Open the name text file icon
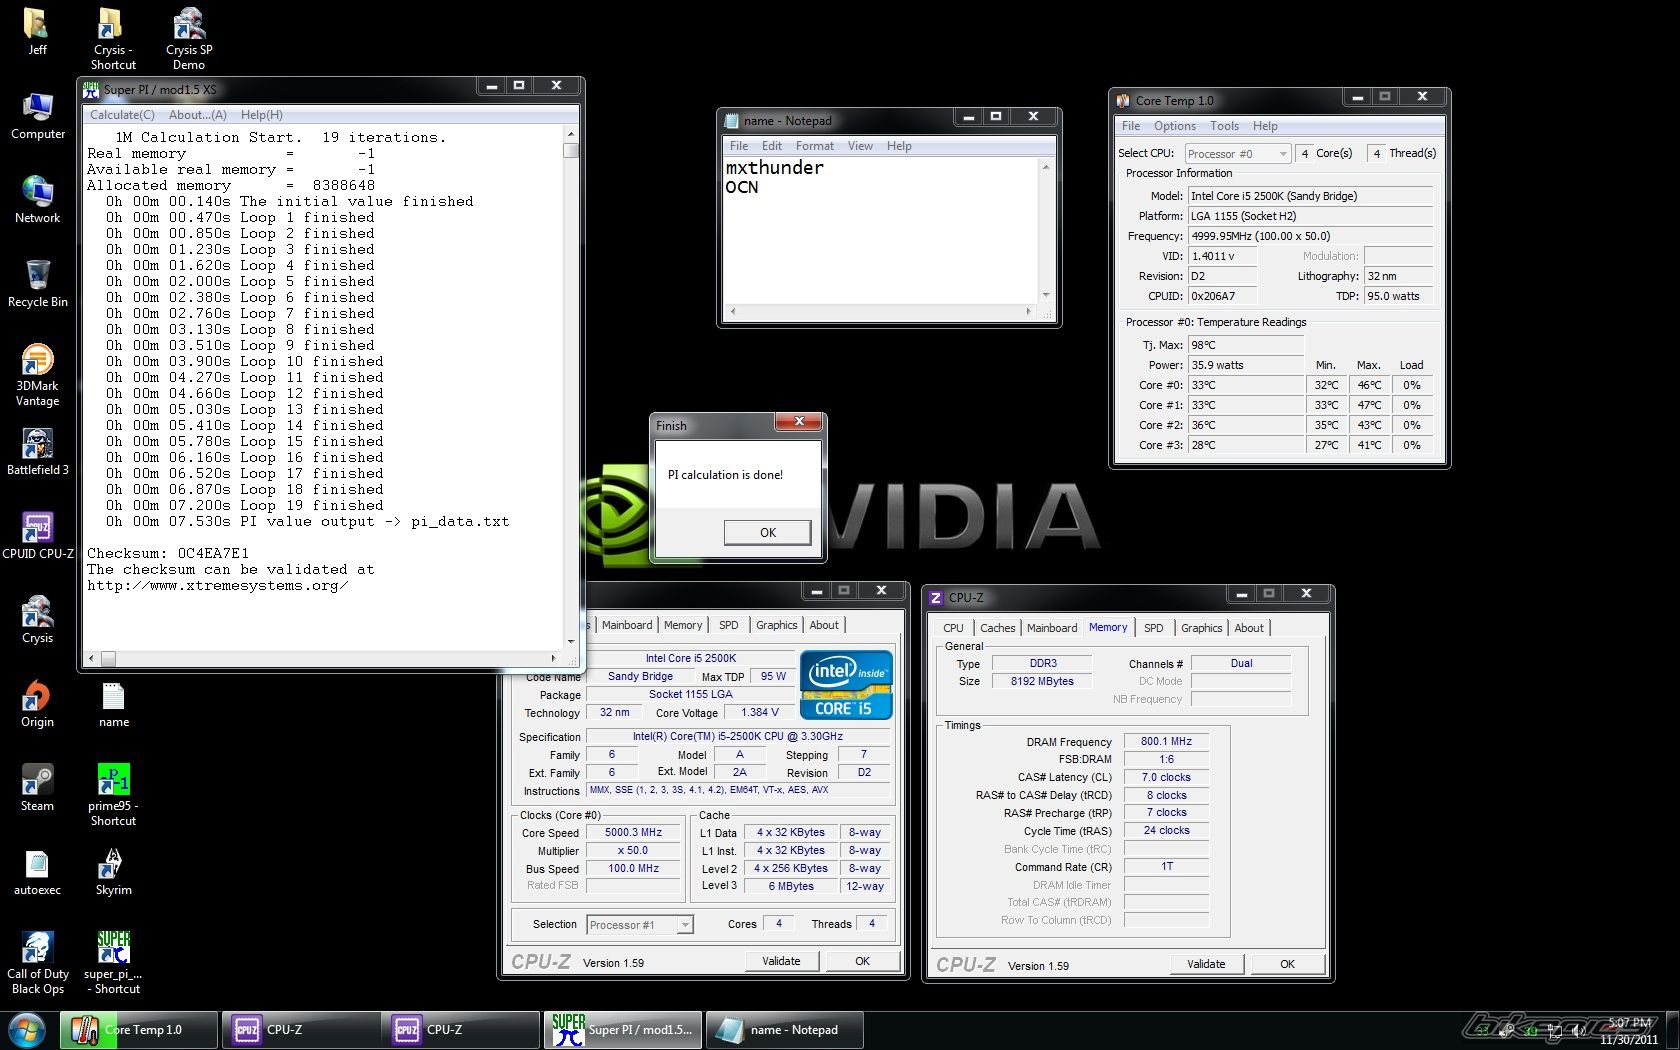 [113, 703]
